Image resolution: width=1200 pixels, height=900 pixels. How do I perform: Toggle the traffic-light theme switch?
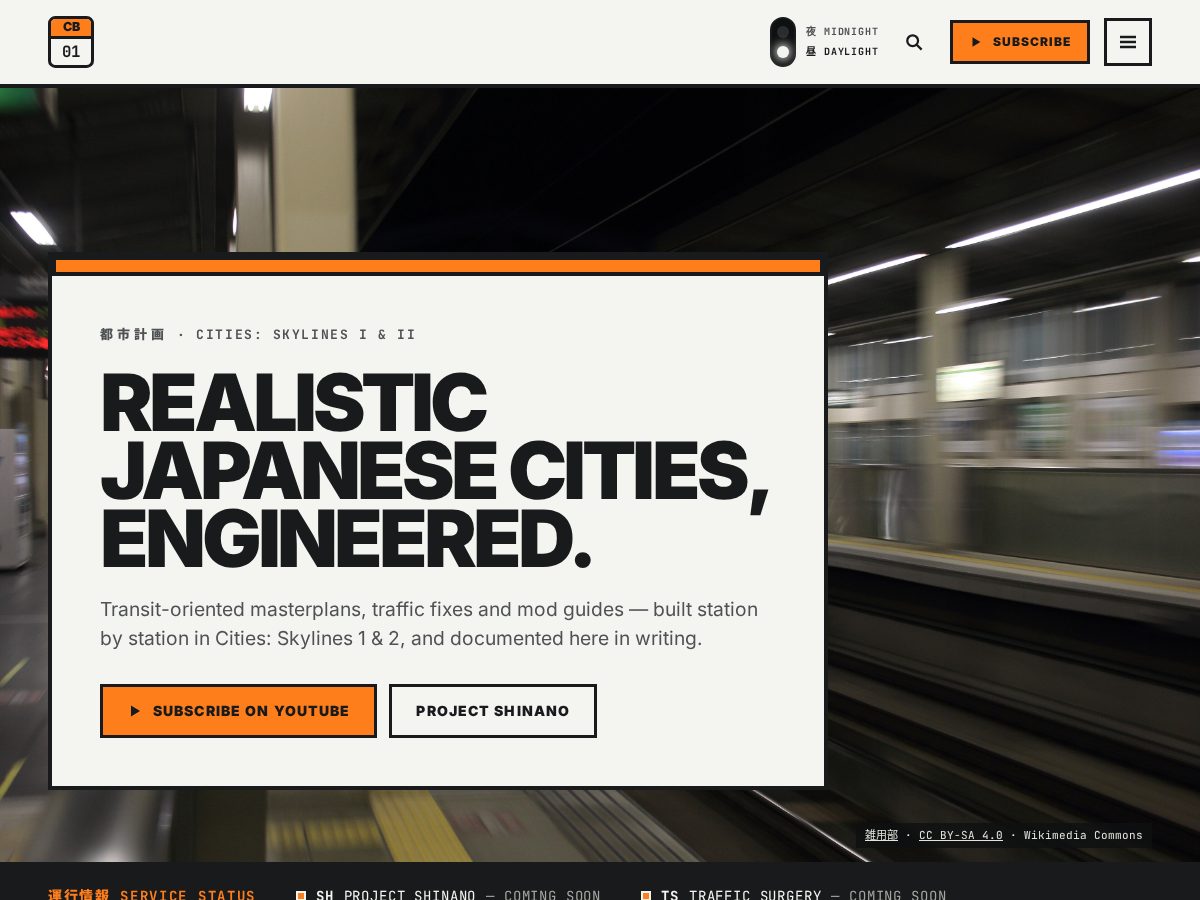click(783, 42)
